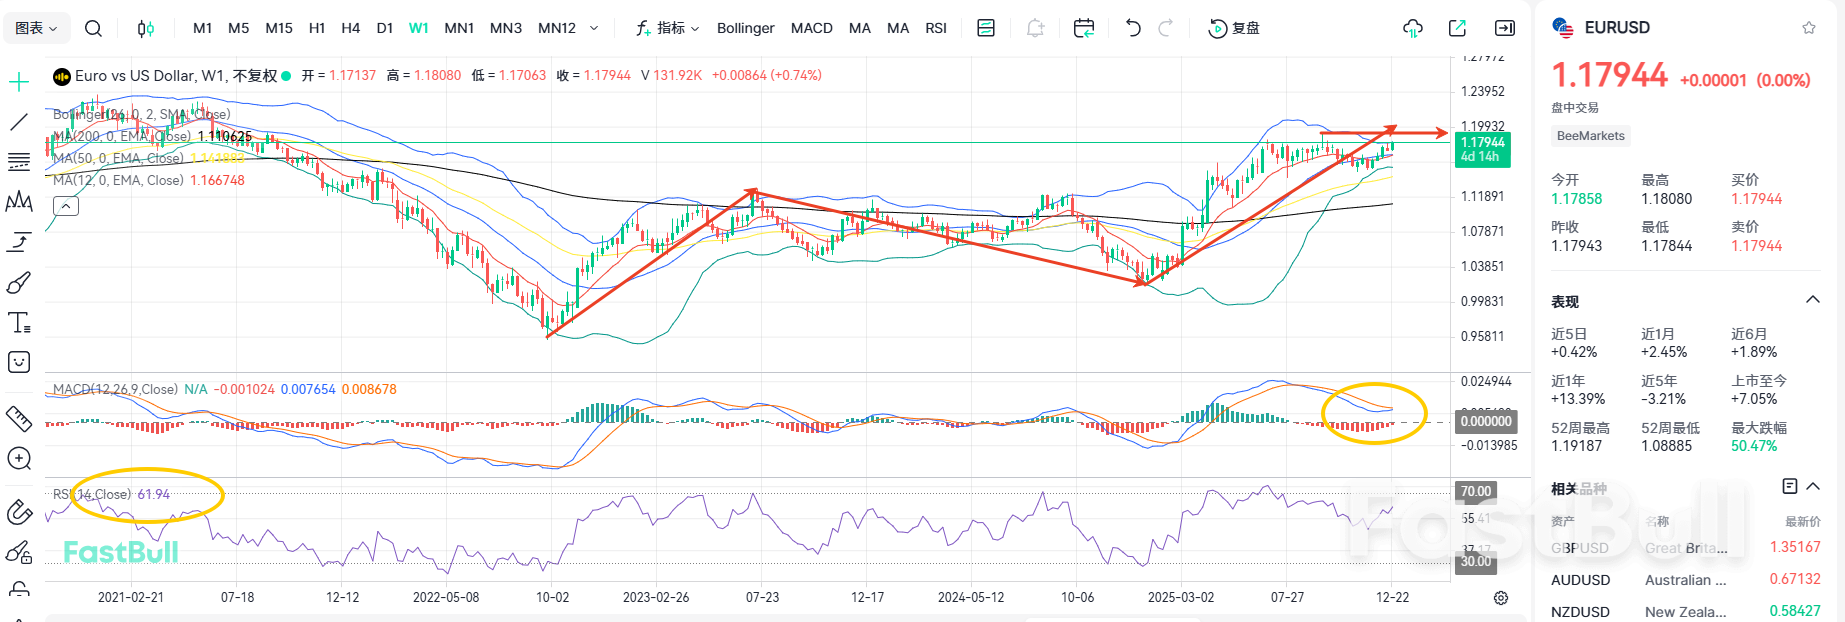This screenshot has width=1845, height=622.
Task: Select the trend line drawing tool
Action: 19,122
